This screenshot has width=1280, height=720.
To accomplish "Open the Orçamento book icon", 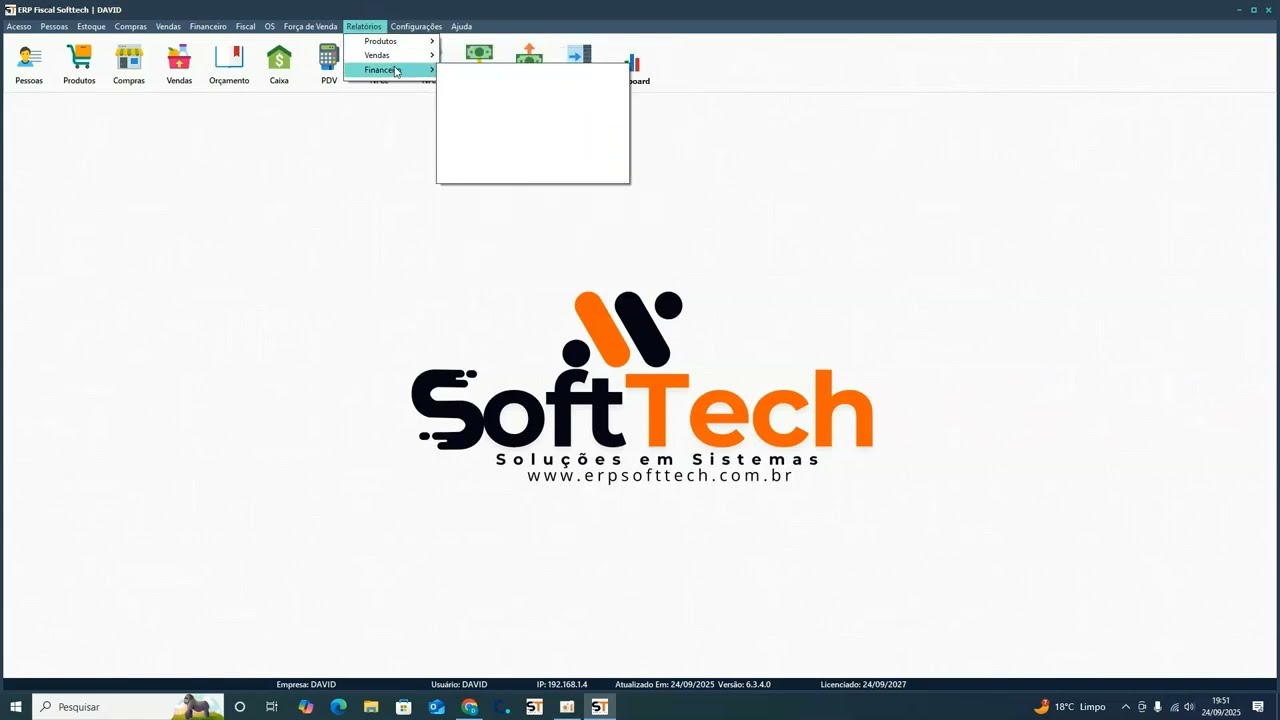I will tap(229, 65).
